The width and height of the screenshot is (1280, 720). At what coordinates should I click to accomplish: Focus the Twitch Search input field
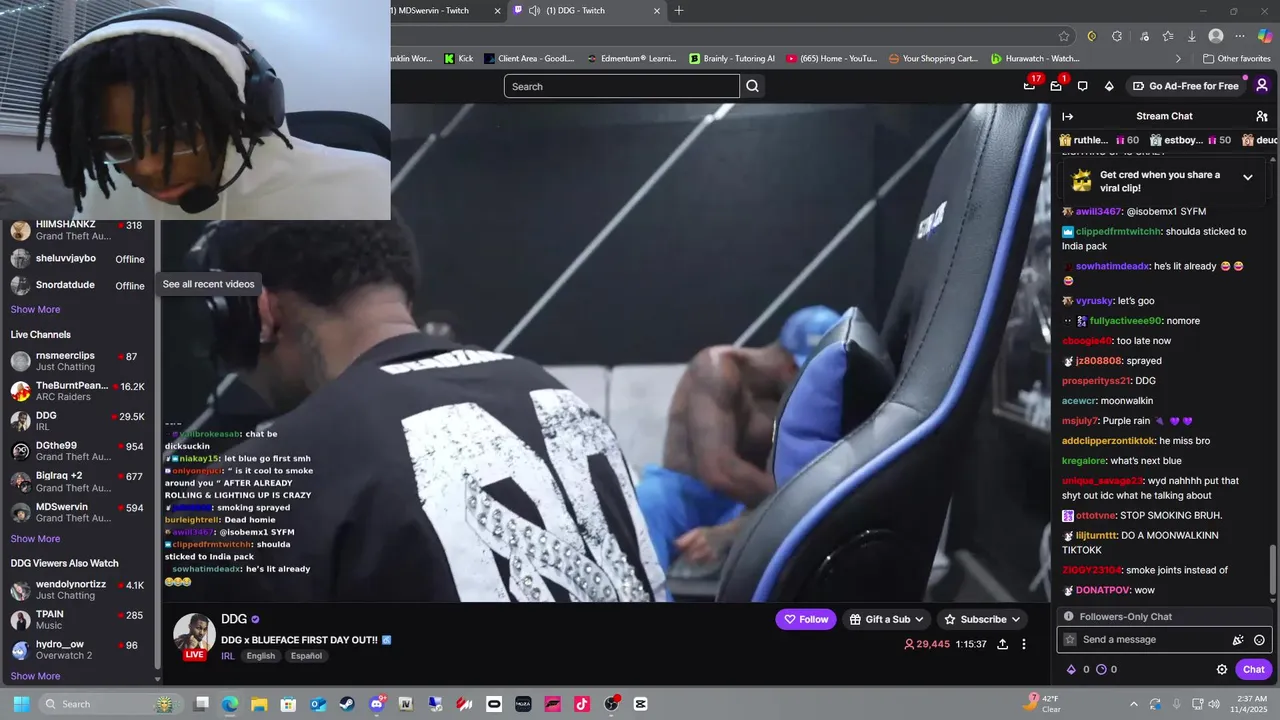622,86
